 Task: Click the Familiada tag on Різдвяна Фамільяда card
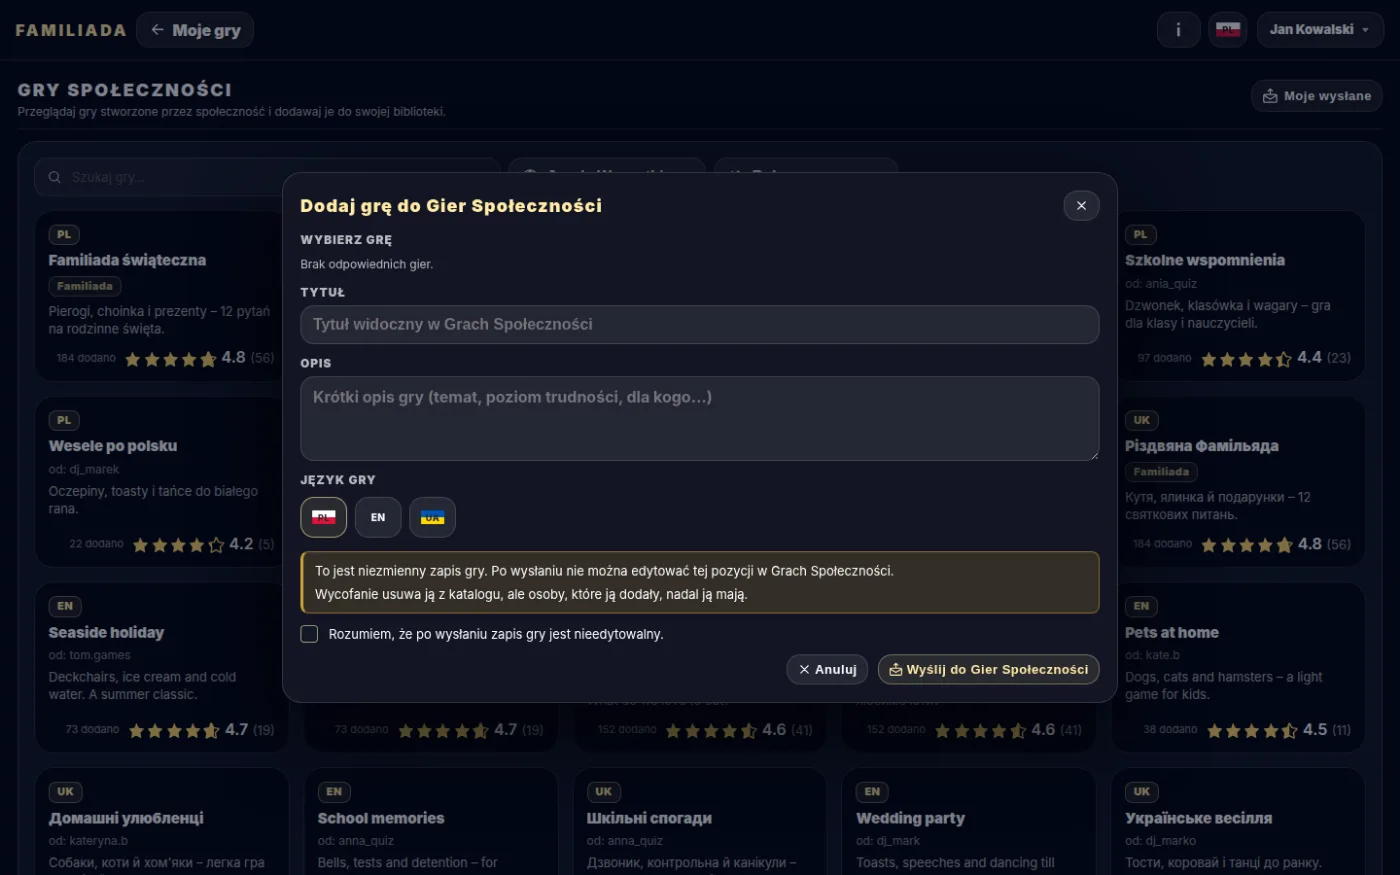1161,472
